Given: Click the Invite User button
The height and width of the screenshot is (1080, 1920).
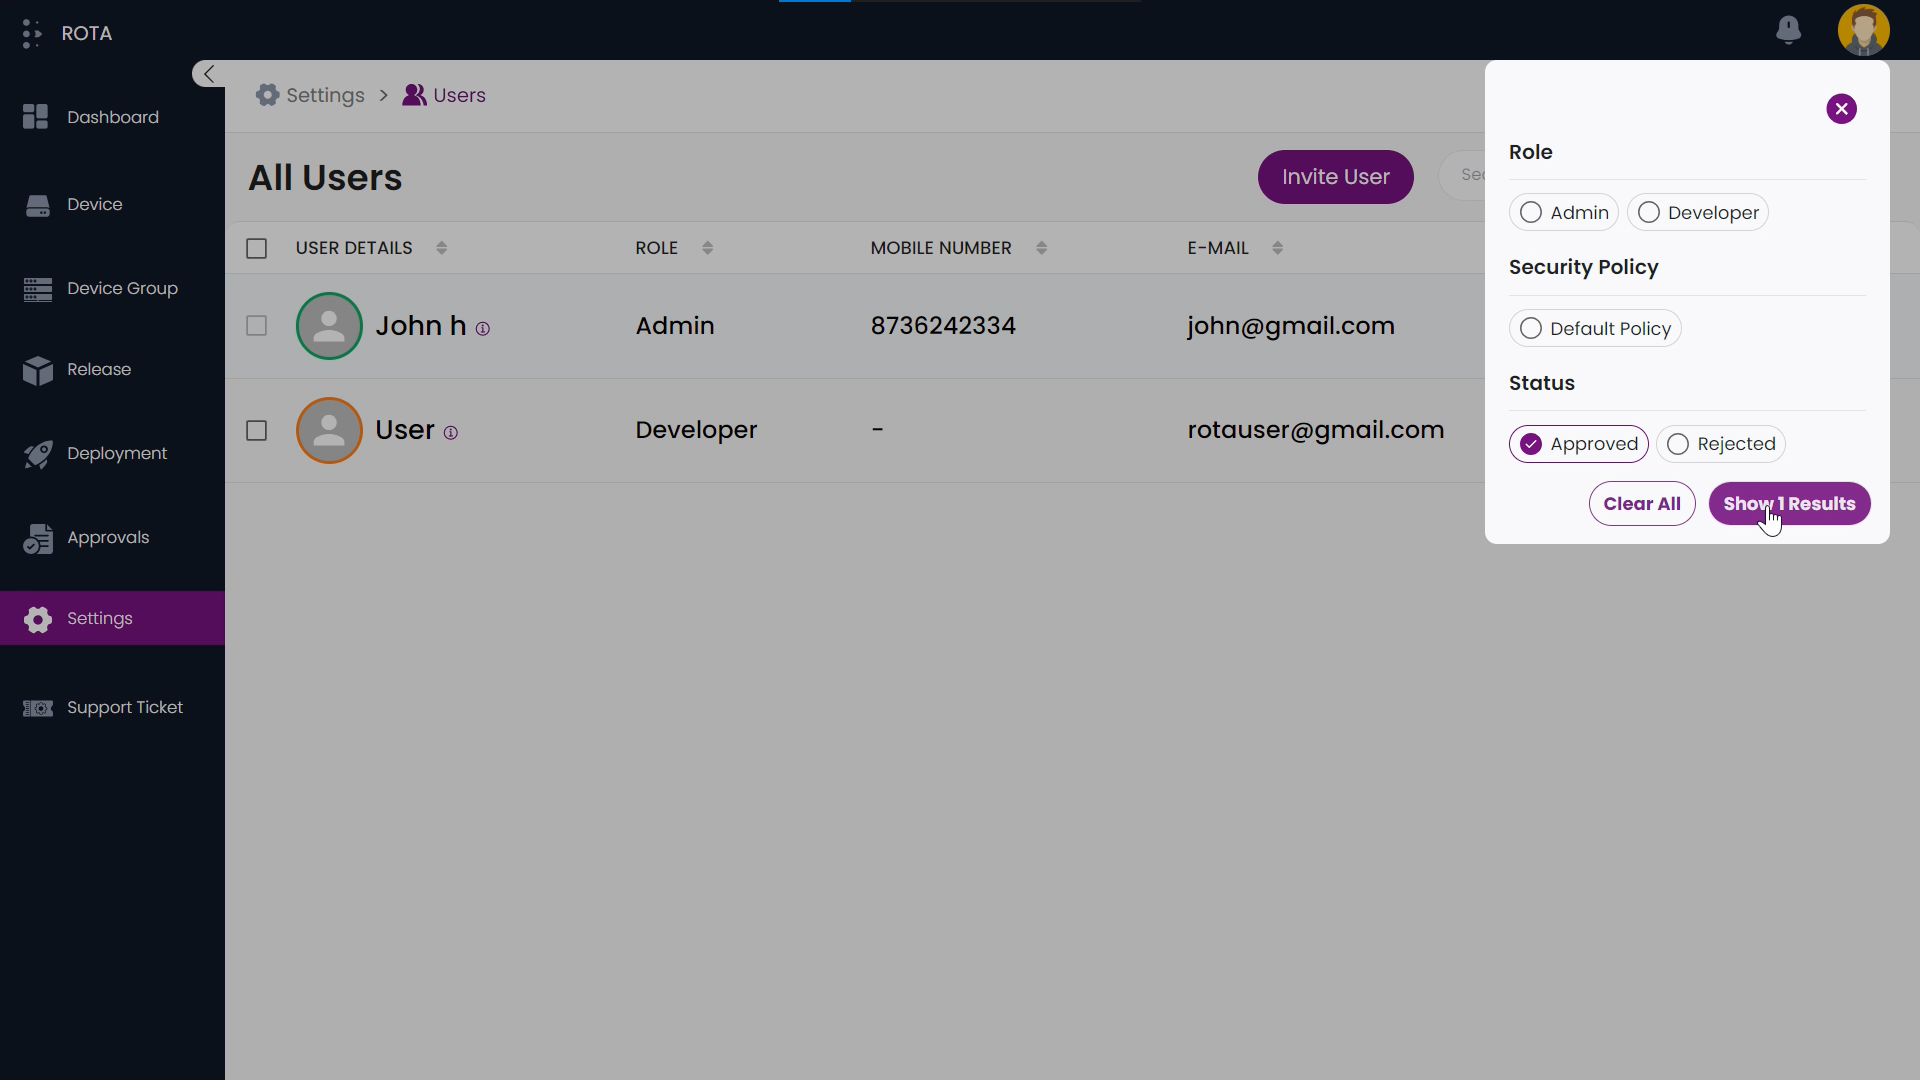Looking at the screenshot, I should pyautogui.click(x=1336, y=175).
